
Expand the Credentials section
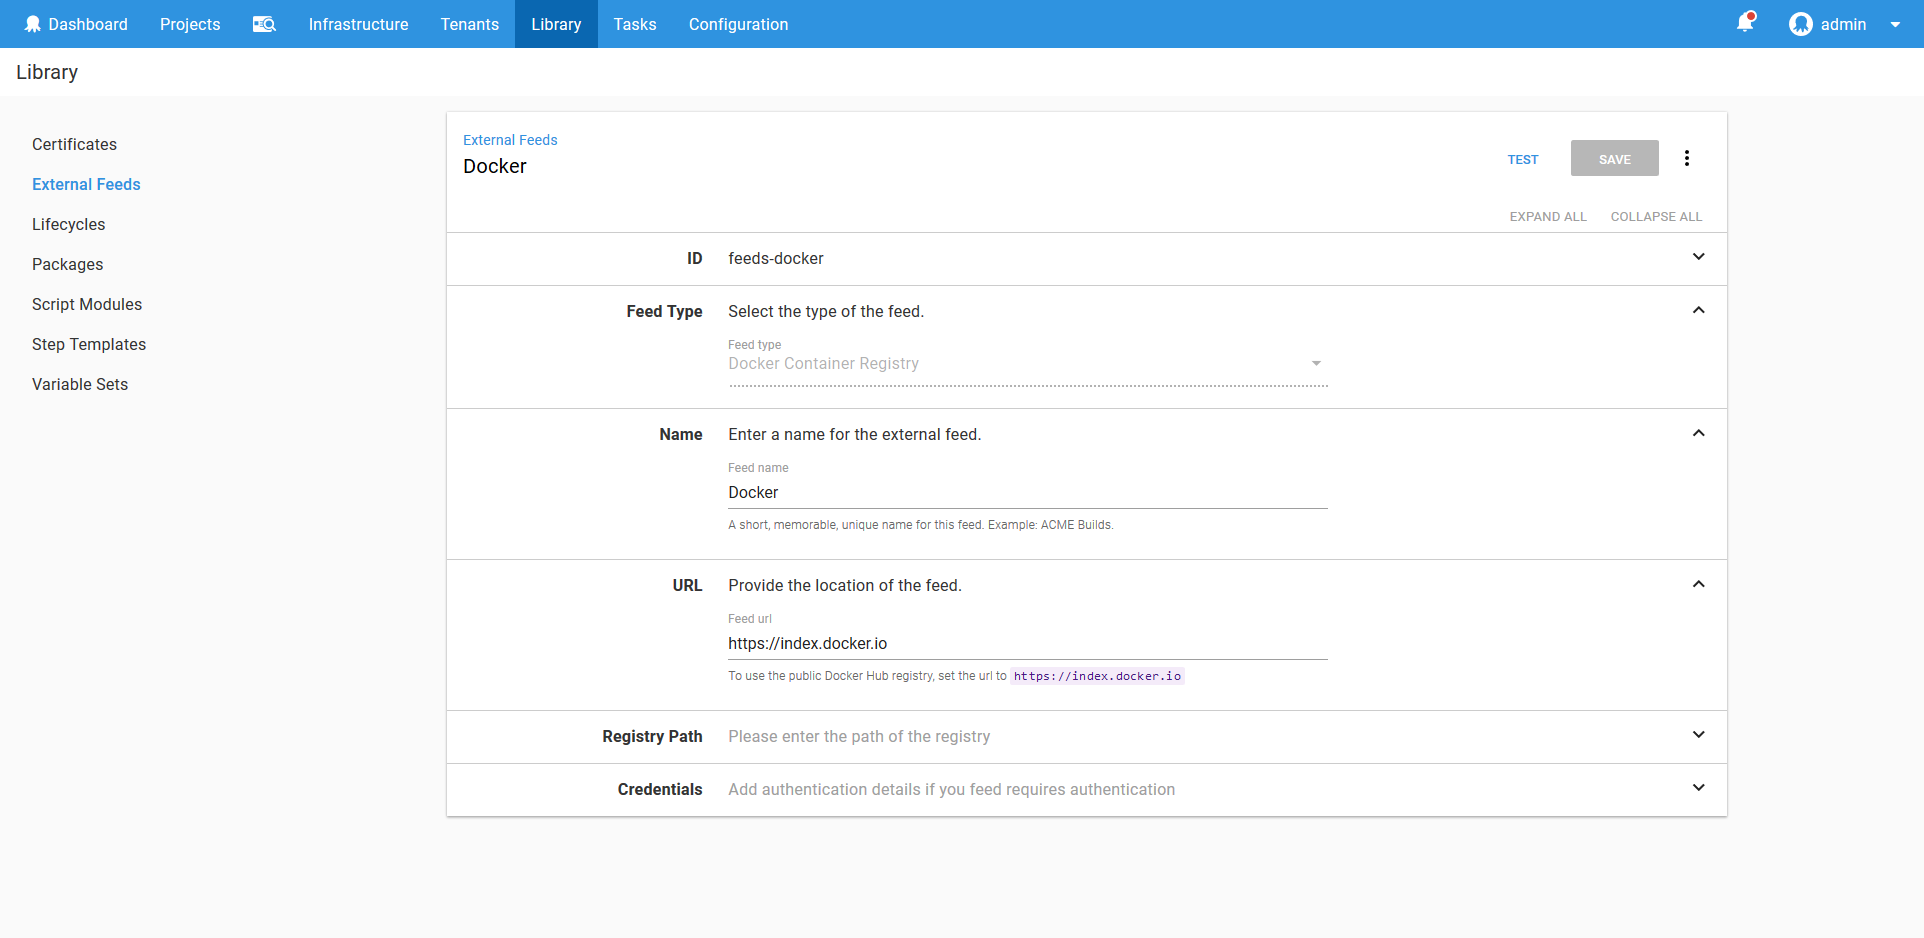[1698, 788]
